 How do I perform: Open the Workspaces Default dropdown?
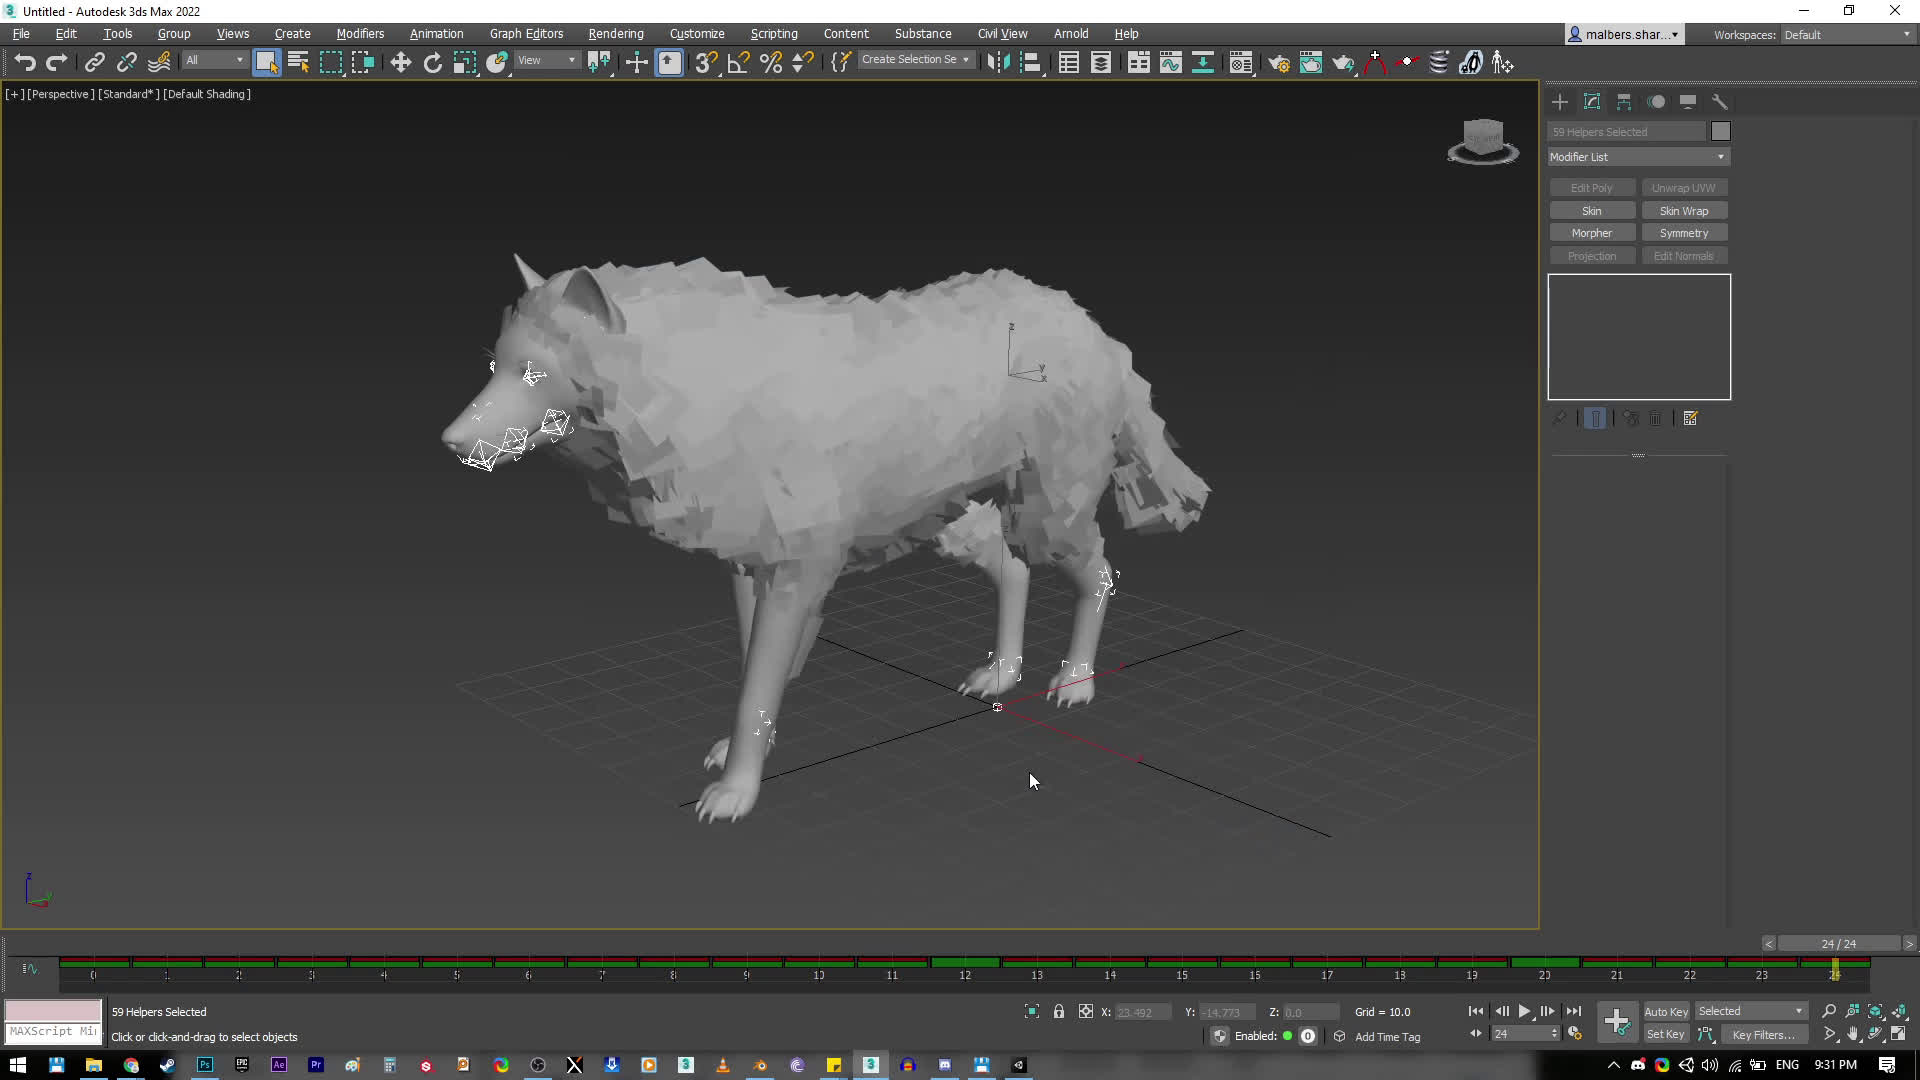click(1846, 34)
